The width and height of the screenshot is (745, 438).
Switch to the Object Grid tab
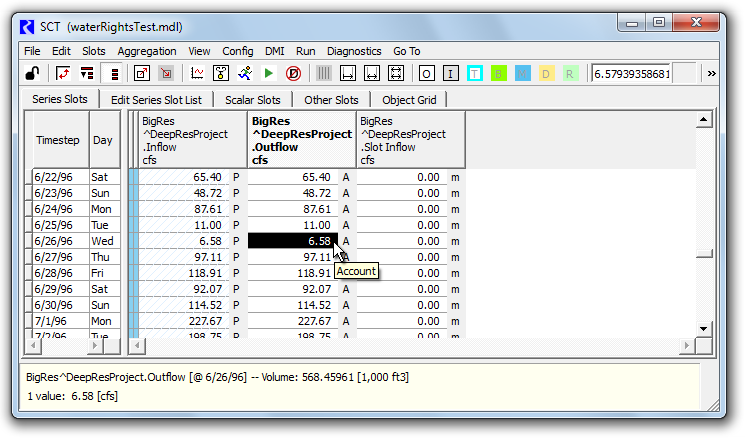[409, 100]
